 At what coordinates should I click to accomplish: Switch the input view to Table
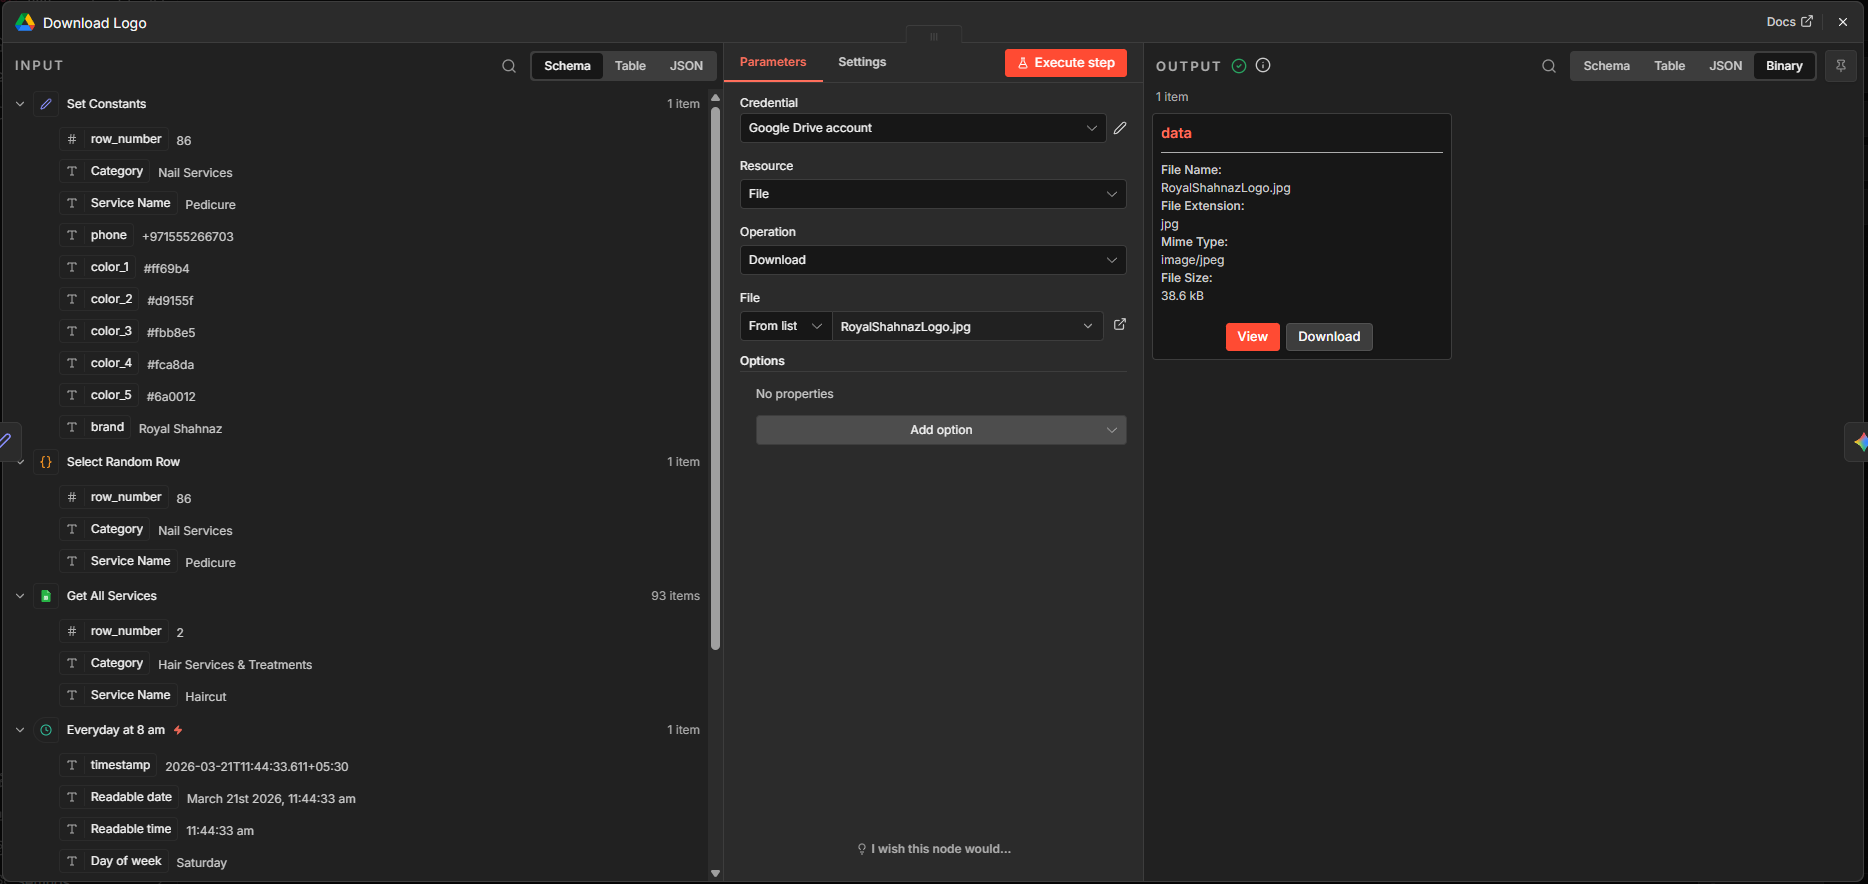[630, 66]
